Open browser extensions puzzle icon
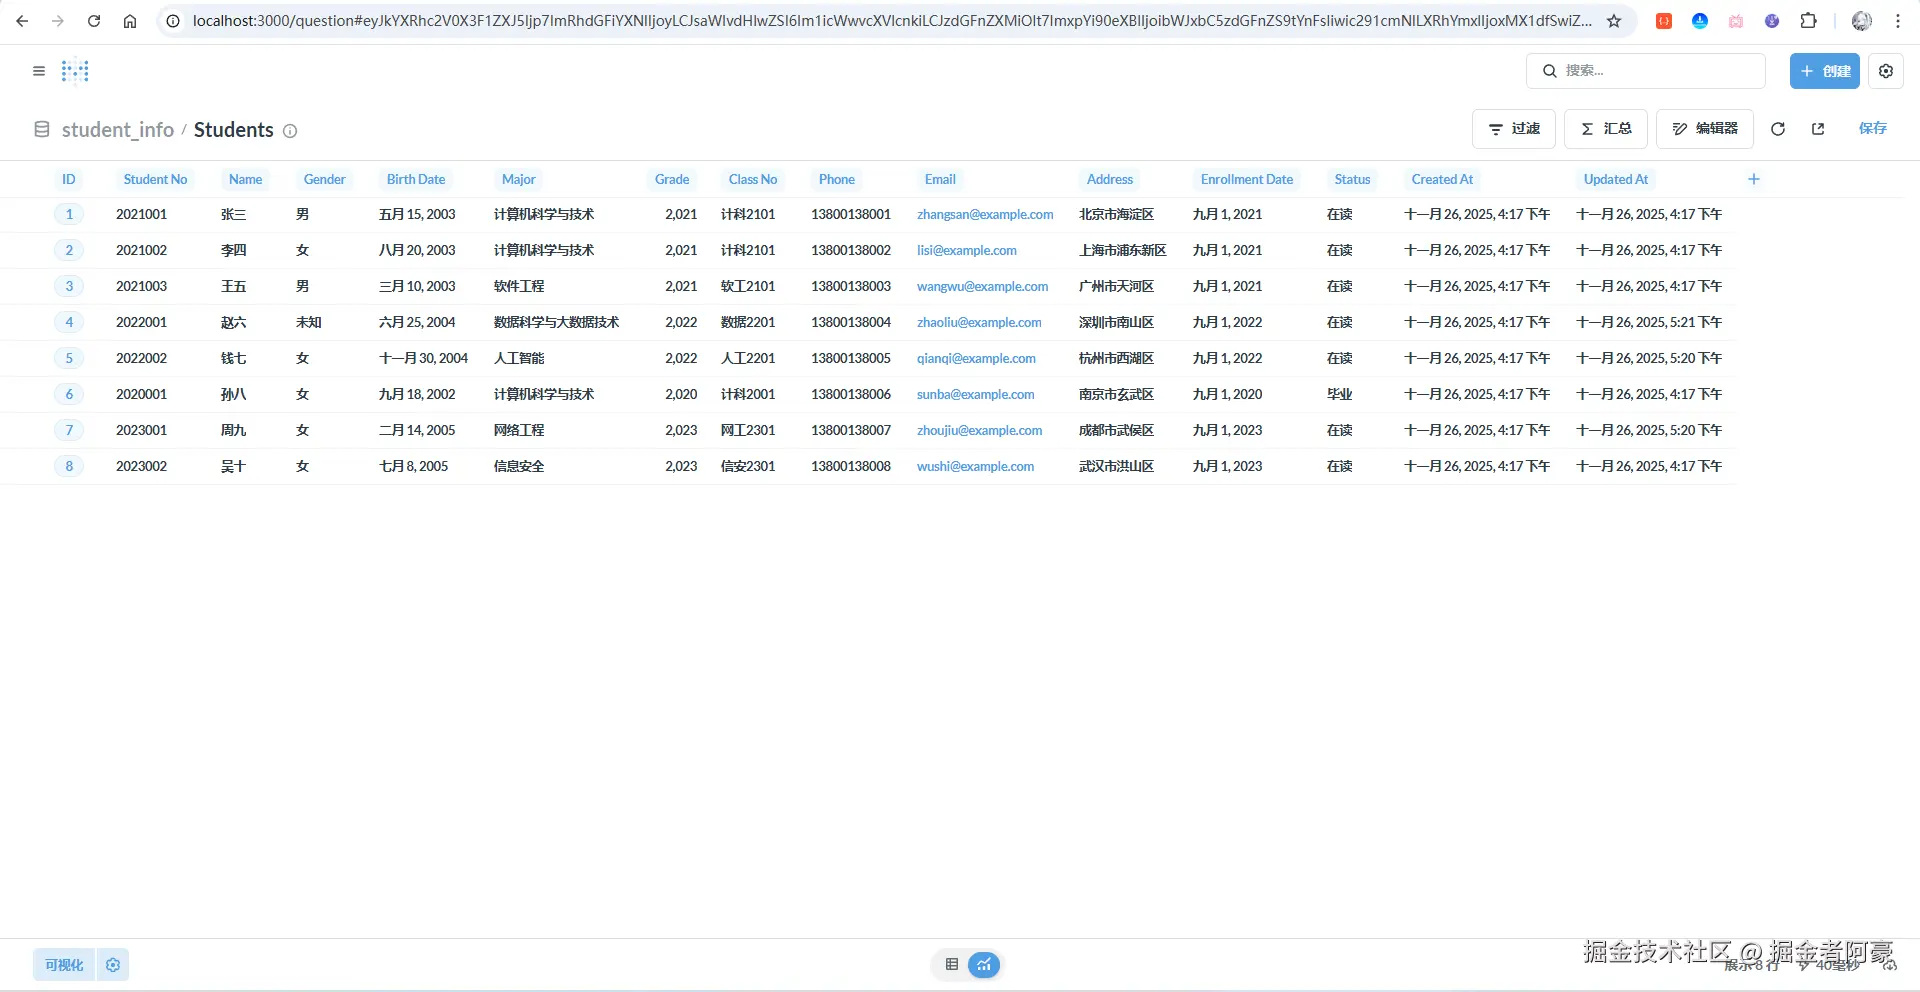The height and width of the screenshot is (992, 1920). (1808, 21)
